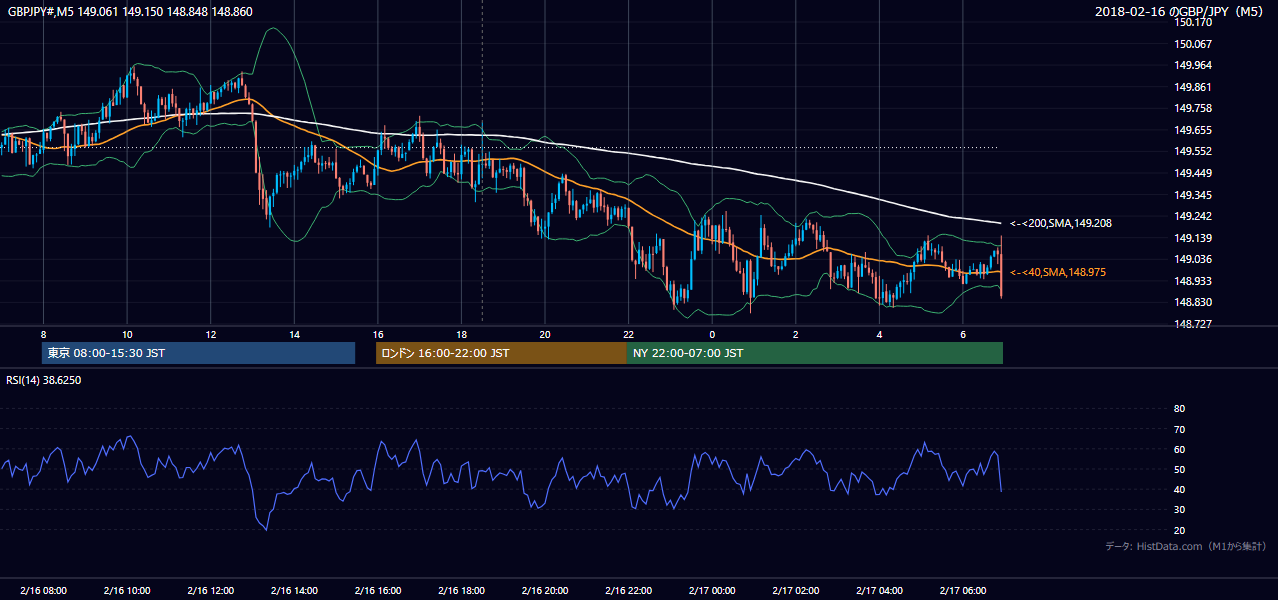Click the RSI(14) 38.6250 indicator label

[x=43, y=380]
